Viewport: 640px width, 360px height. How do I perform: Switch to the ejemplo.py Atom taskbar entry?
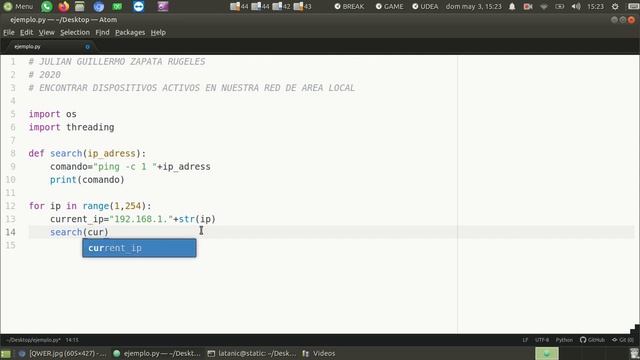(157, 353)
